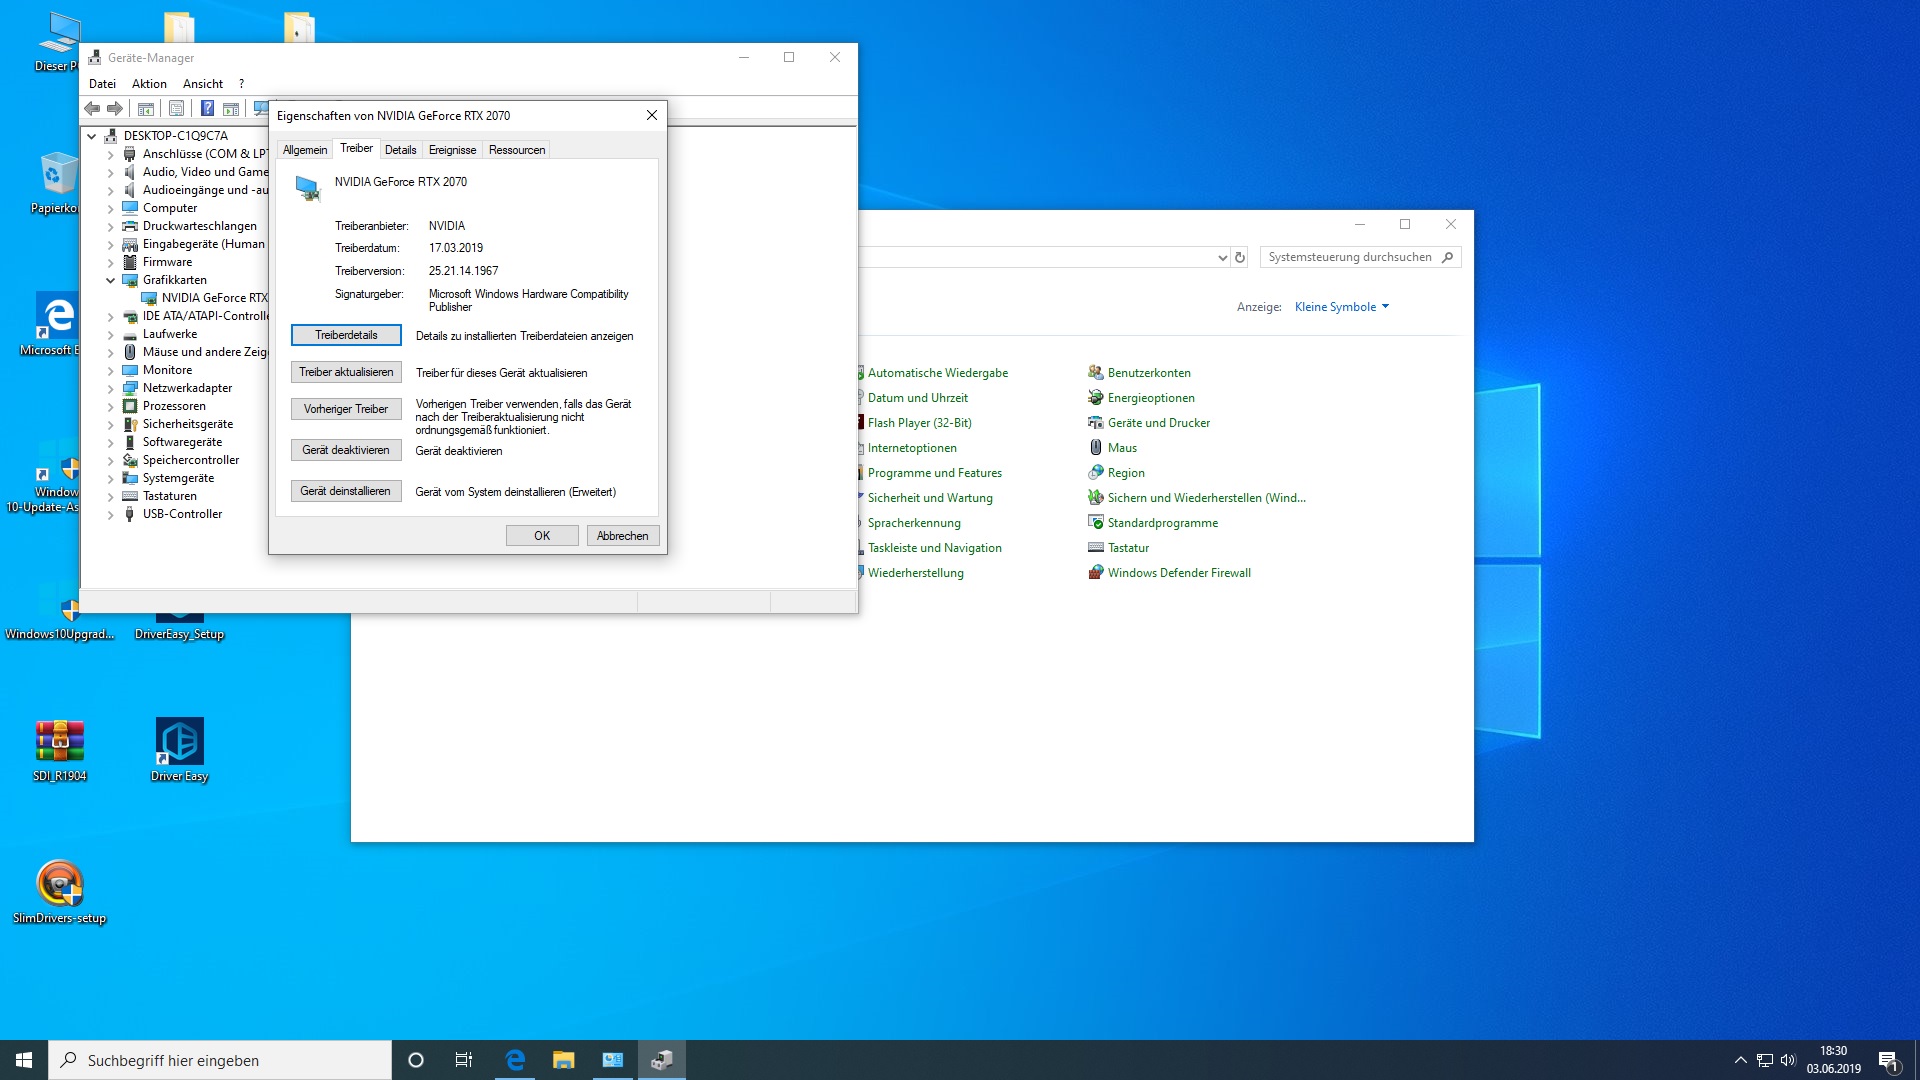1920x1080 pixels.
Task: Open File Explorer from the taskbar
Action: 564,1060
